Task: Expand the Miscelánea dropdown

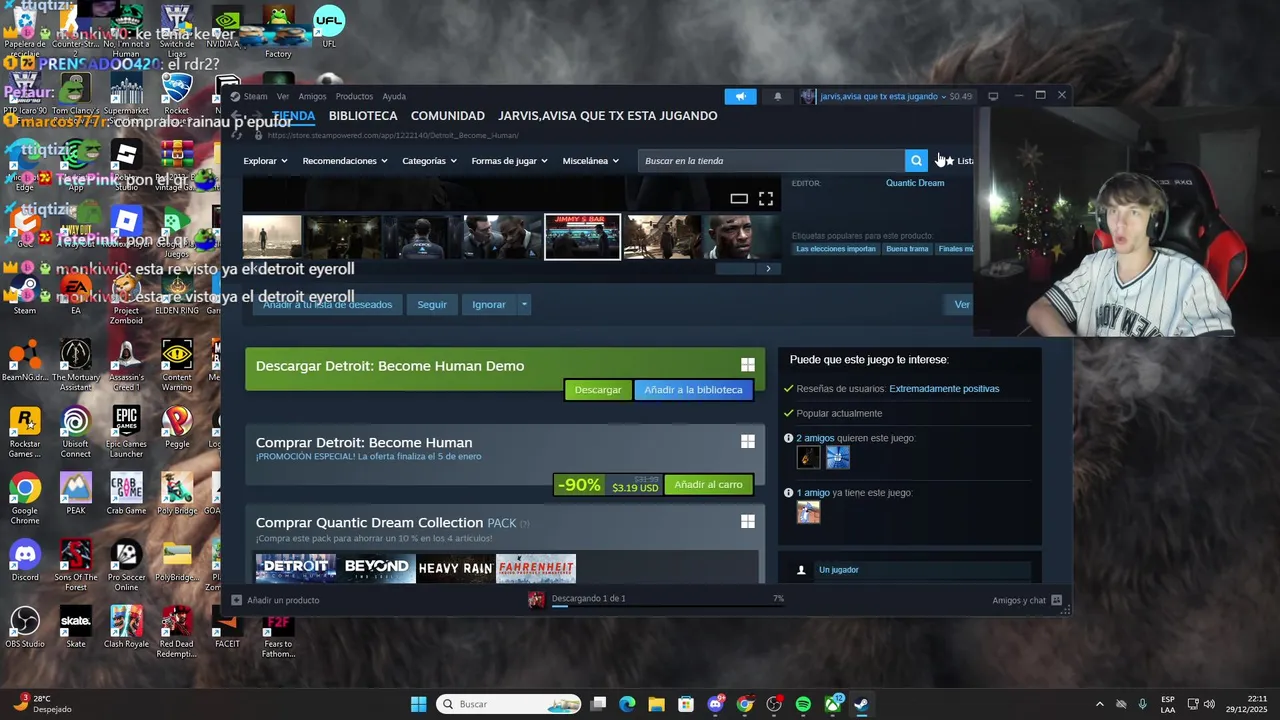Action: [x=590, y=161]
